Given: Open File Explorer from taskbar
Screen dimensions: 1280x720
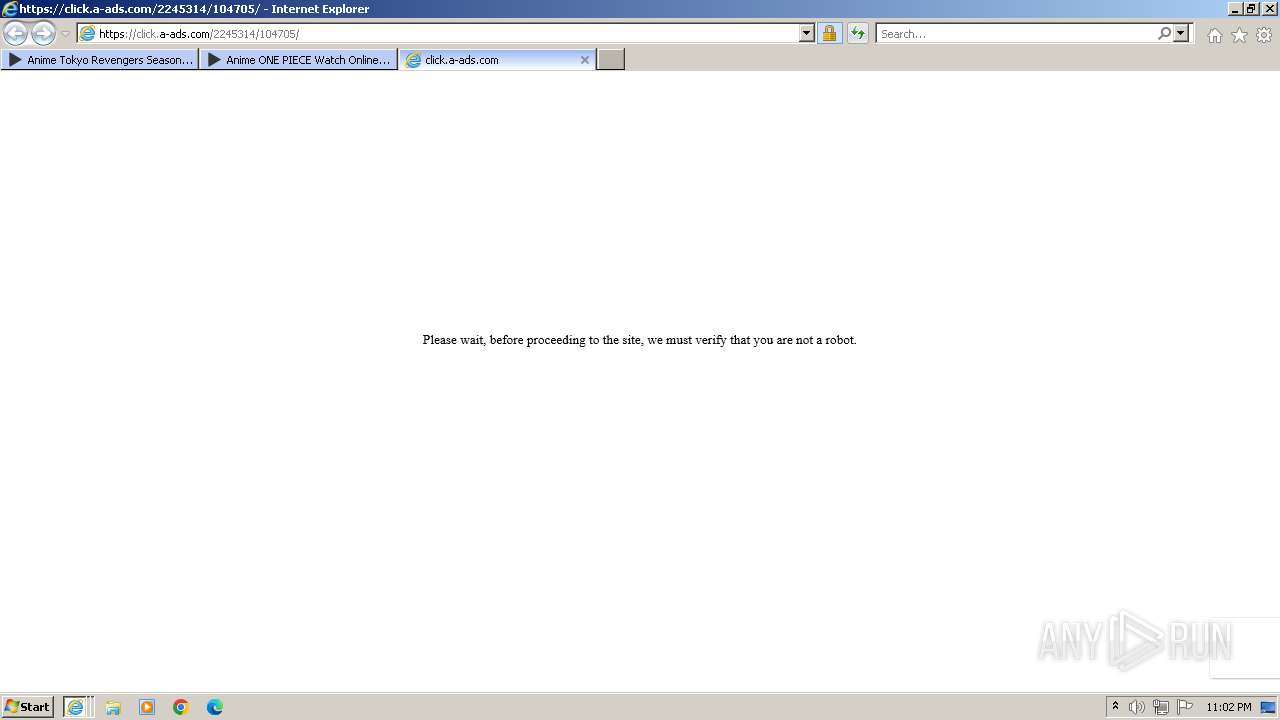Looking at the screenshot, I should (113, 707).
